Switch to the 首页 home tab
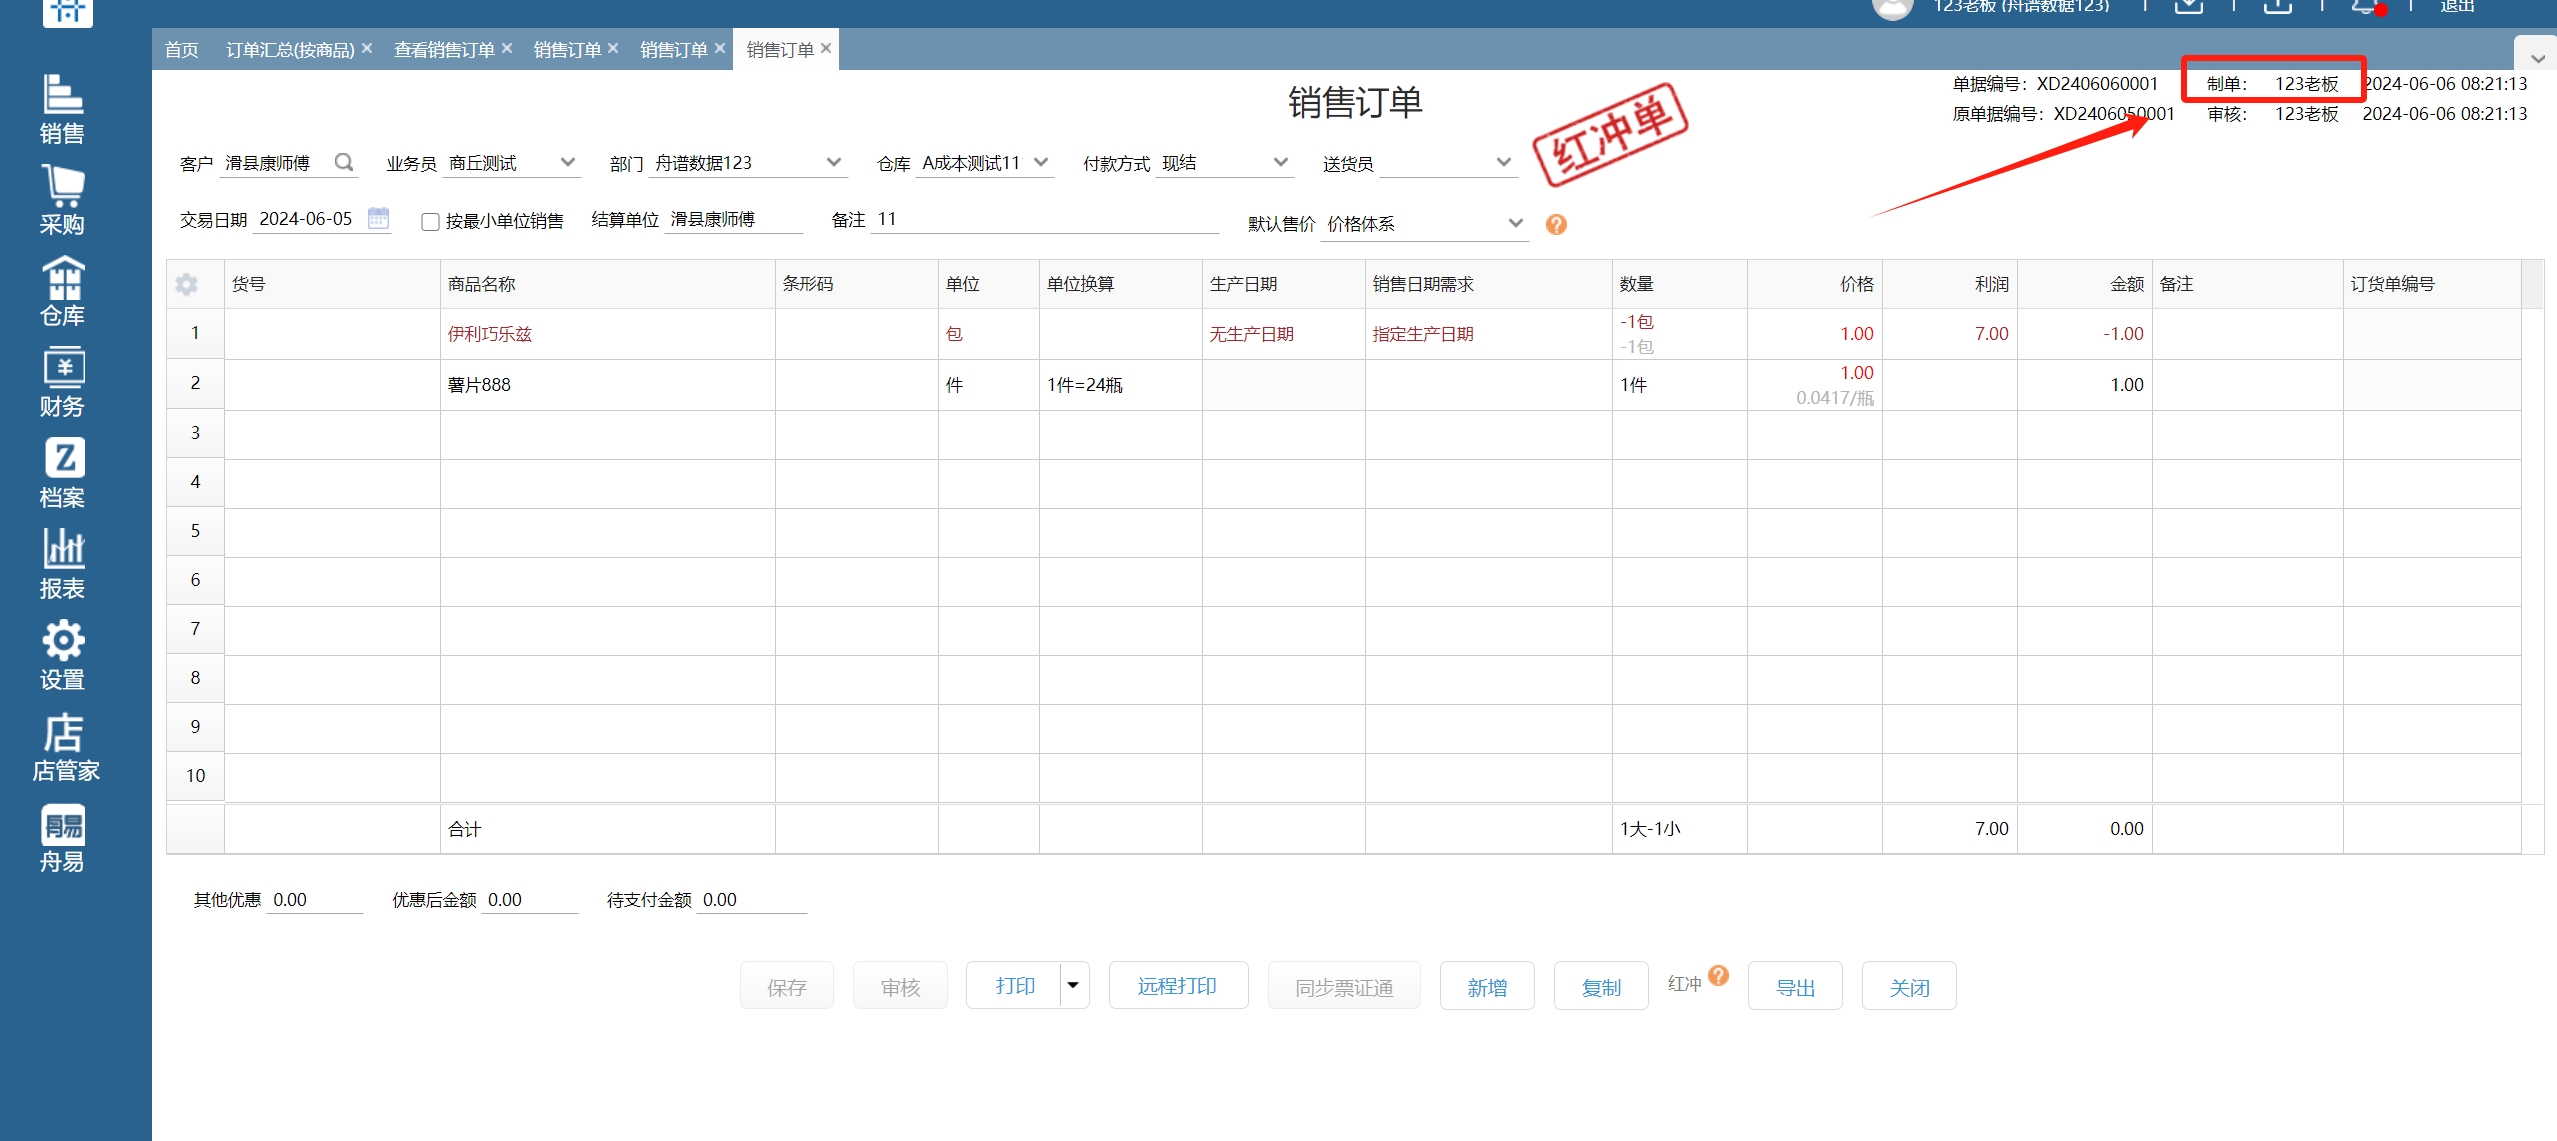This screenshot has width=2557, height=1141. 181,50
